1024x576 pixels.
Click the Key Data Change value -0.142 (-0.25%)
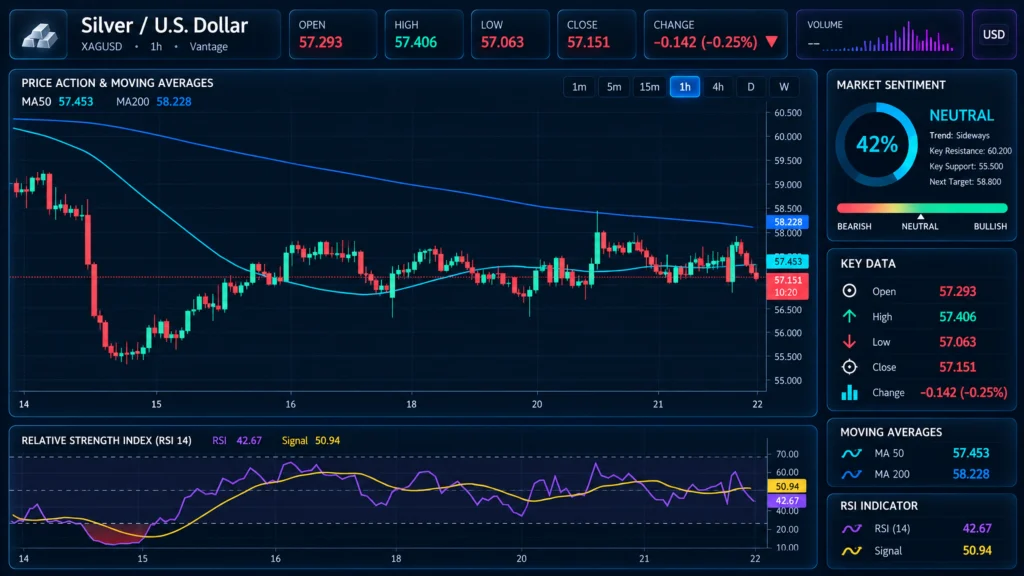(x=963, y=392)
